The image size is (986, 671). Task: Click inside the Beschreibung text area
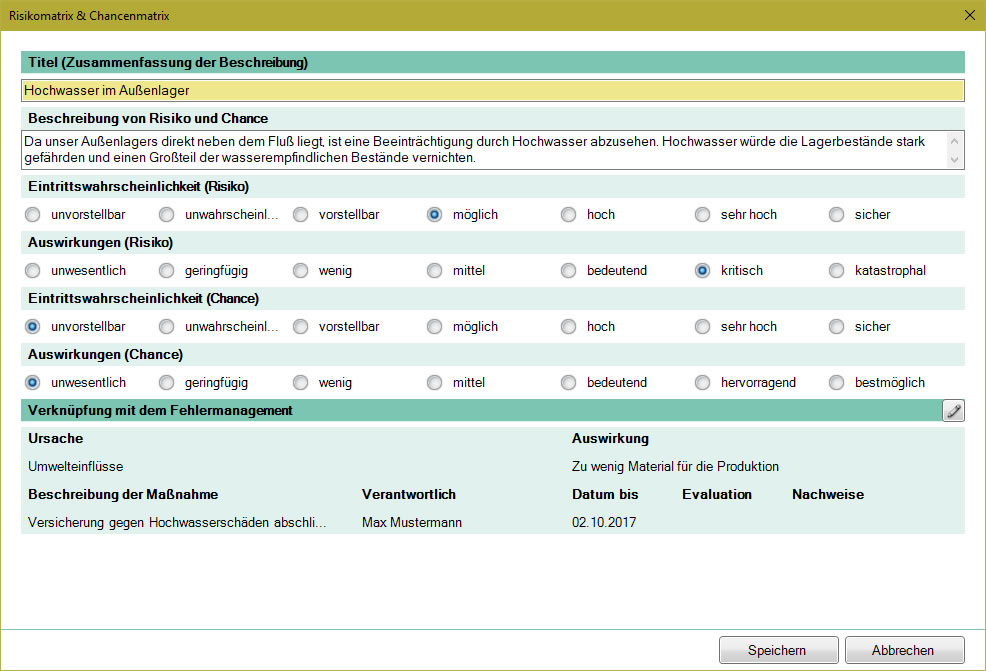[480, 150]
